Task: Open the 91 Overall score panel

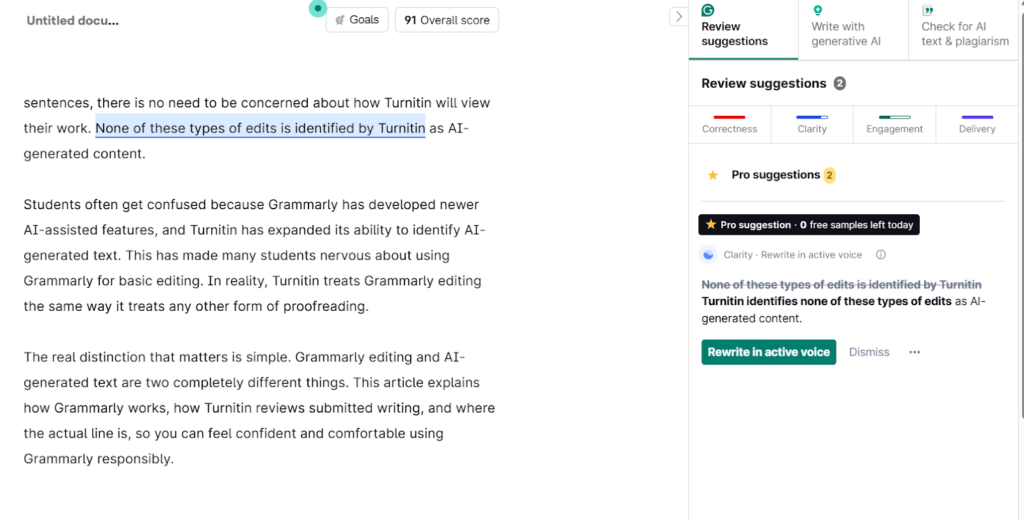Action: [447, 20]
